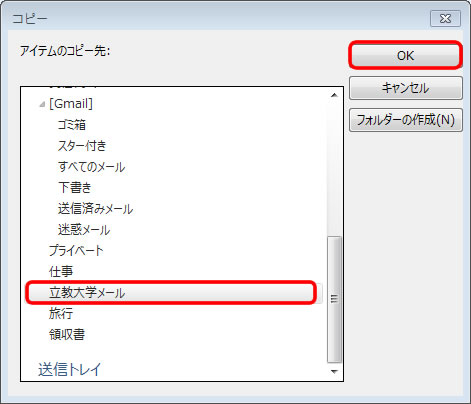This screenshot has width=471, height=404.
Task: Close the コピー dialog with the X
Action: point(445,18)
